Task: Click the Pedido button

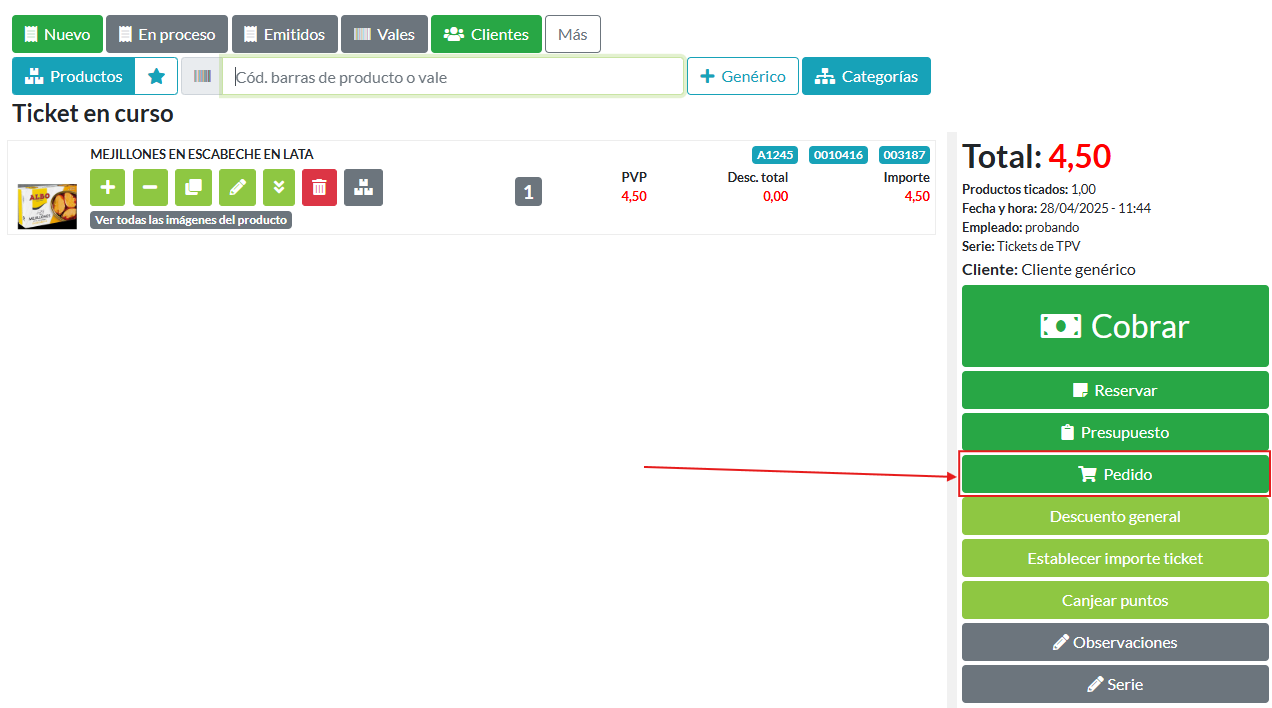Action: click(x=1115, y=474)
